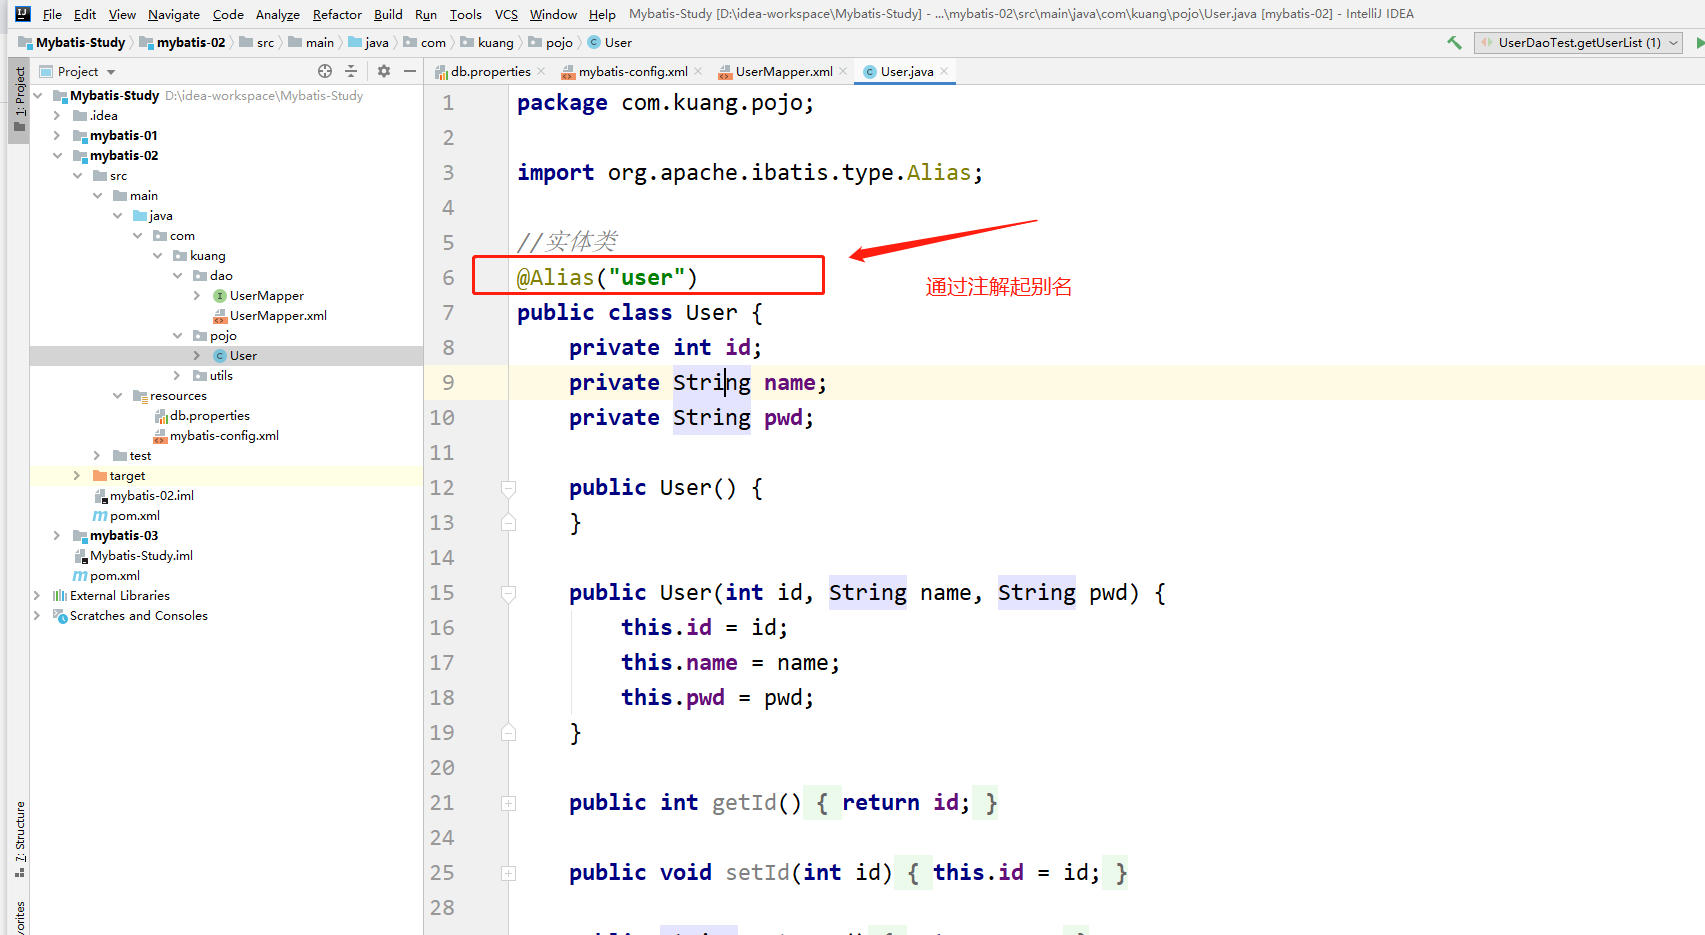Open the Build menu

click(x=388, y=14)
